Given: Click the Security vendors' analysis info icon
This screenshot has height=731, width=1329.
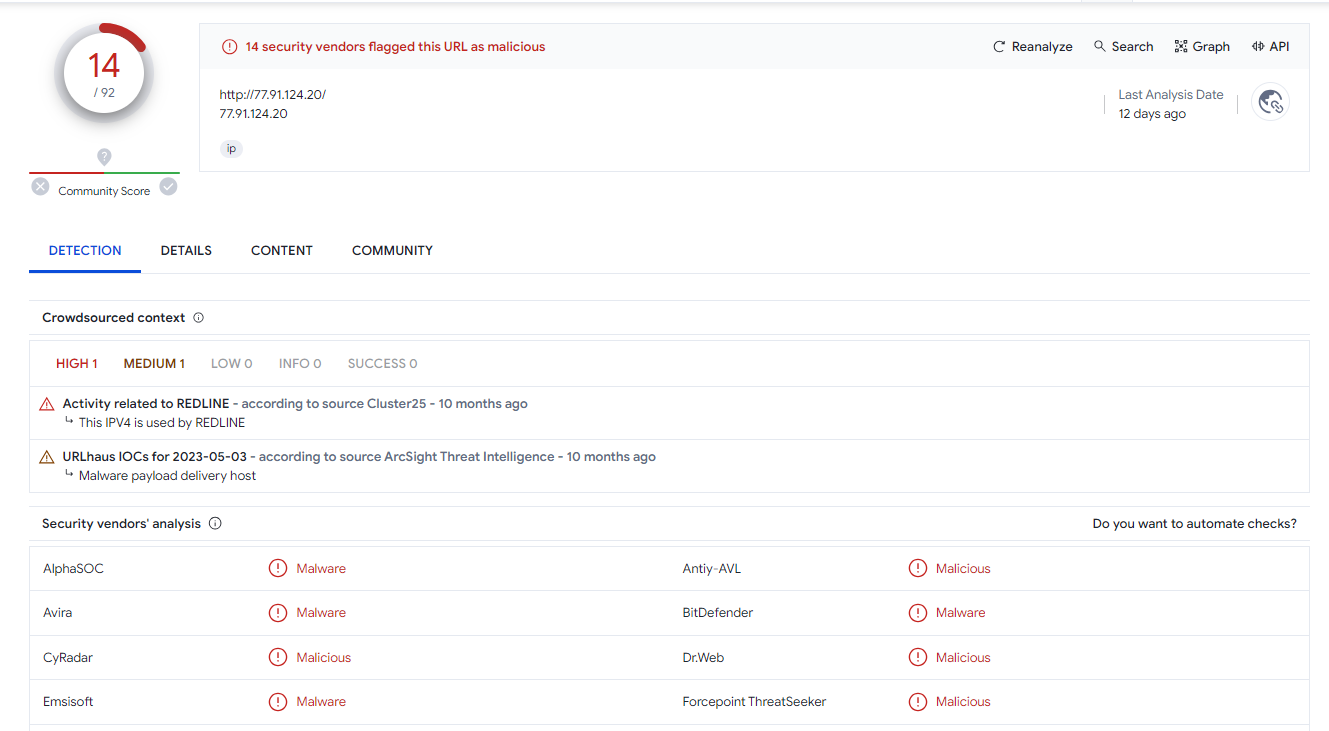Looking at the screenshot, I should coord(215,524).
